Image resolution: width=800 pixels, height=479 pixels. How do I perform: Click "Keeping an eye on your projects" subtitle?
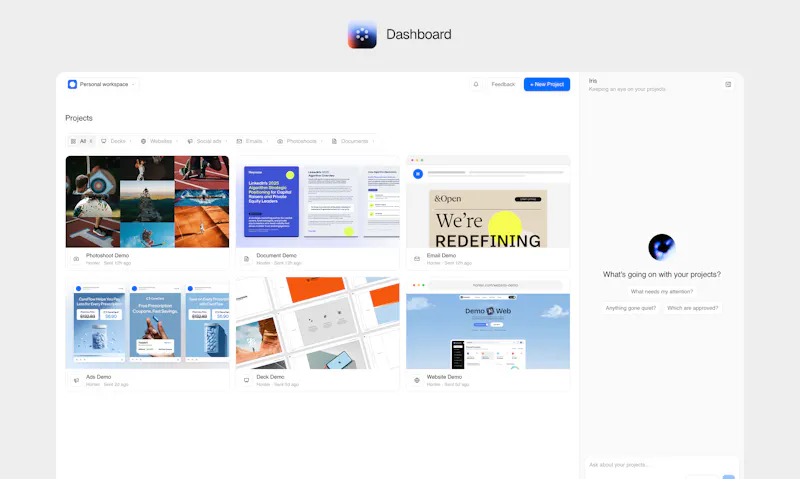pos(627,89)
